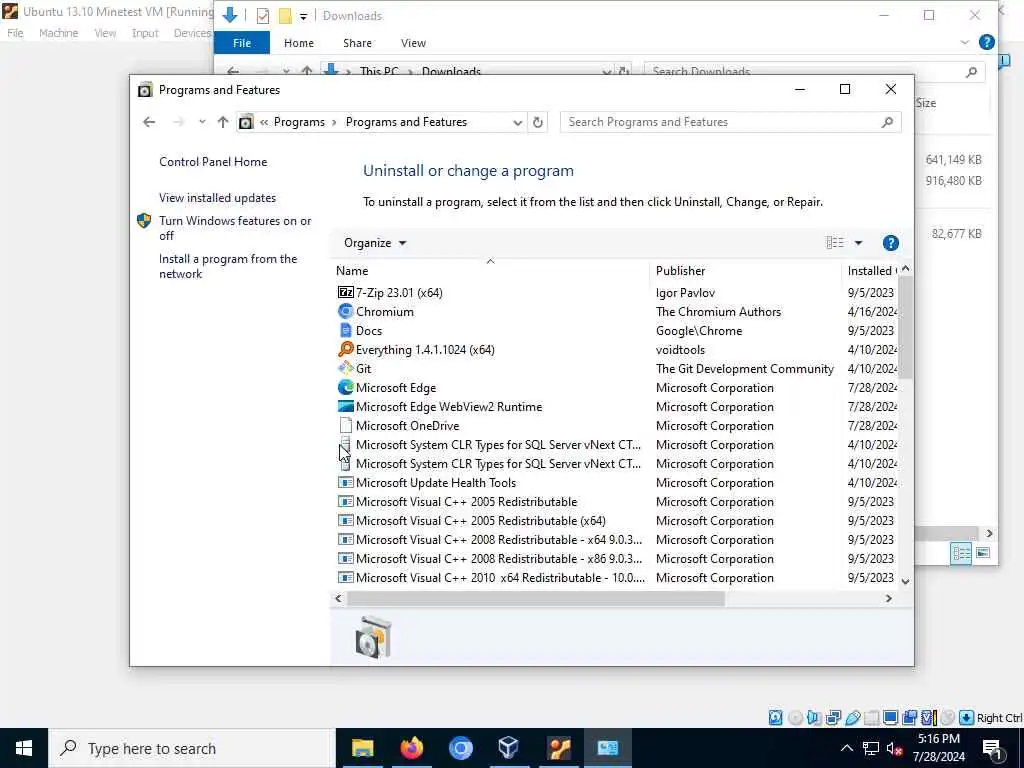Screen dimensions: 1024x768
Task: Open Firefox from the taskbar
Action: [x=411, y=748]
